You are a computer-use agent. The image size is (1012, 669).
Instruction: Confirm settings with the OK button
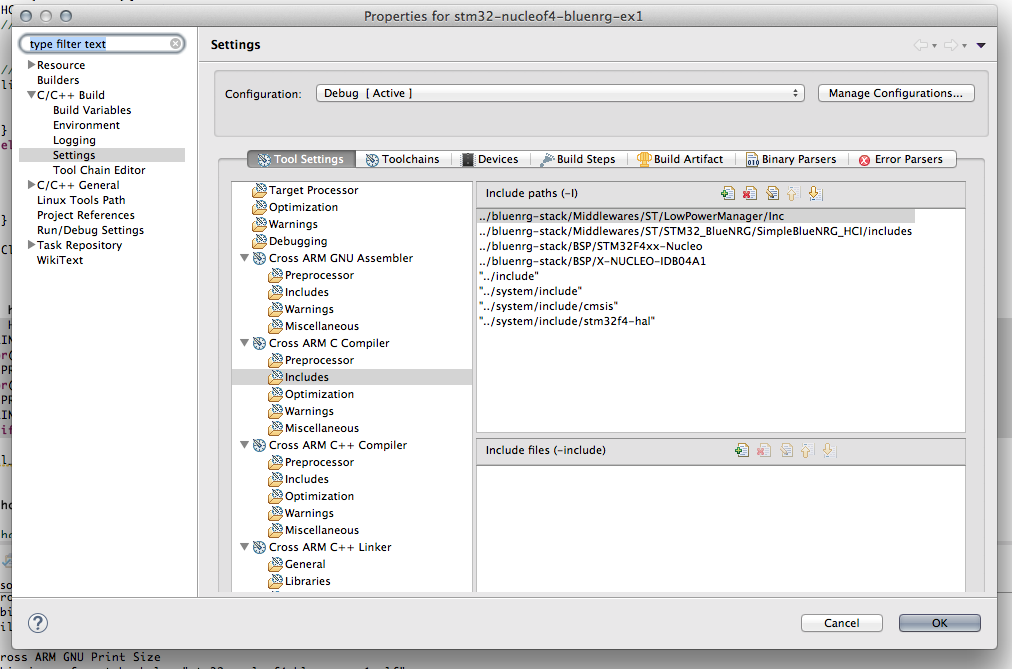[x=940, y=623]
